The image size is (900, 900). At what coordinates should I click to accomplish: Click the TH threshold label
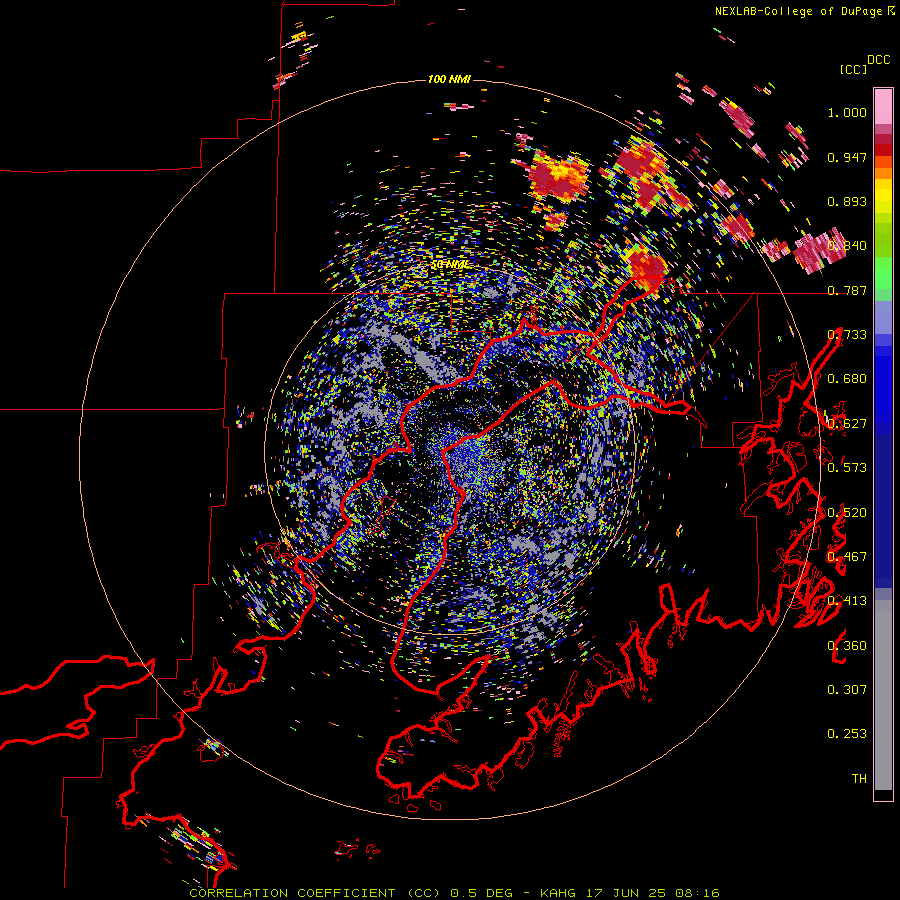click(859, 779)
